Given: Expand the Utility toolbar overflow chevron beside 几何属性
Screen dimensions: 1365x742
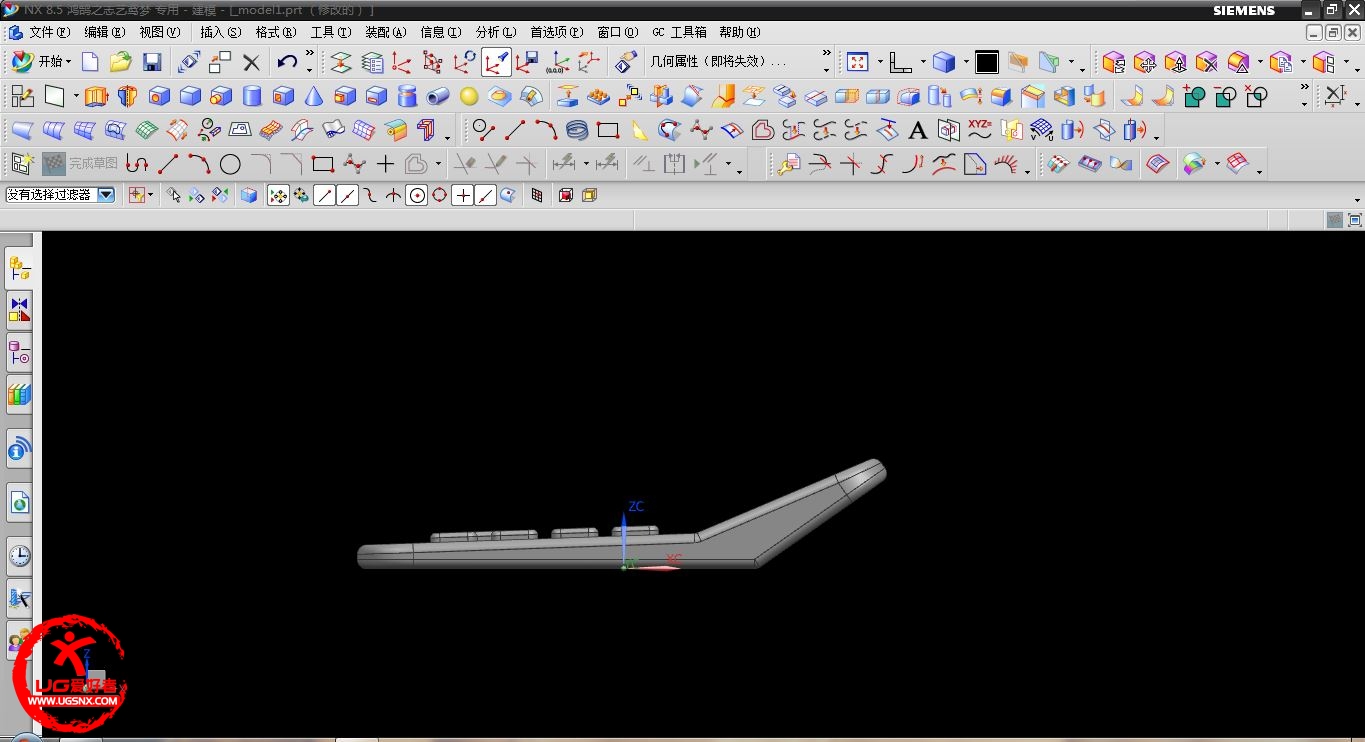Looking at the screenshot, I should point(827,54).
